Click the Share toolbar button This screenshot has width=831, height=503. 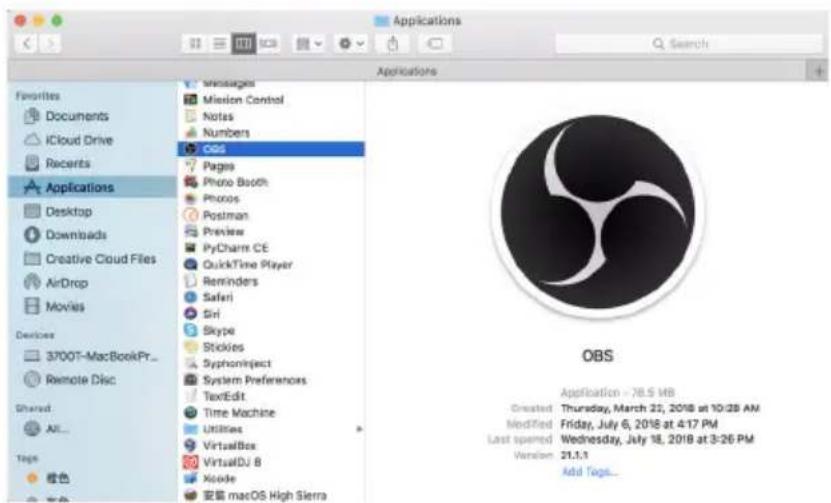(x=392, y=43)
